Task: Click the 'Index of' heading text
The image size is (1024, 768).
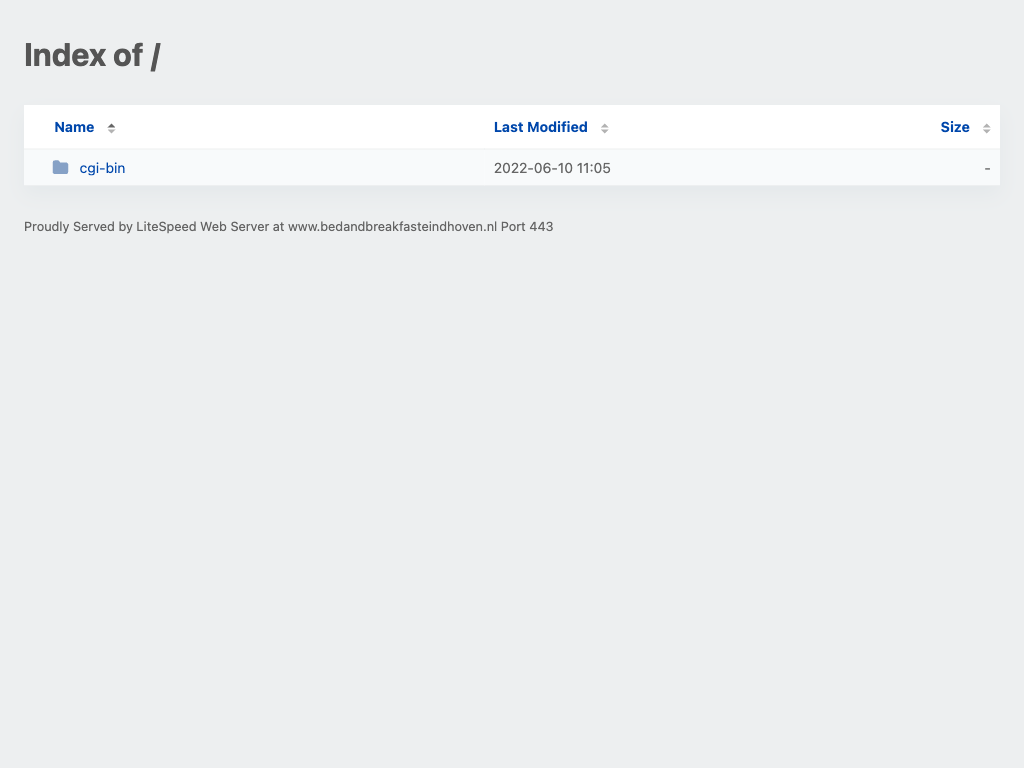Action: click(83, 55)
